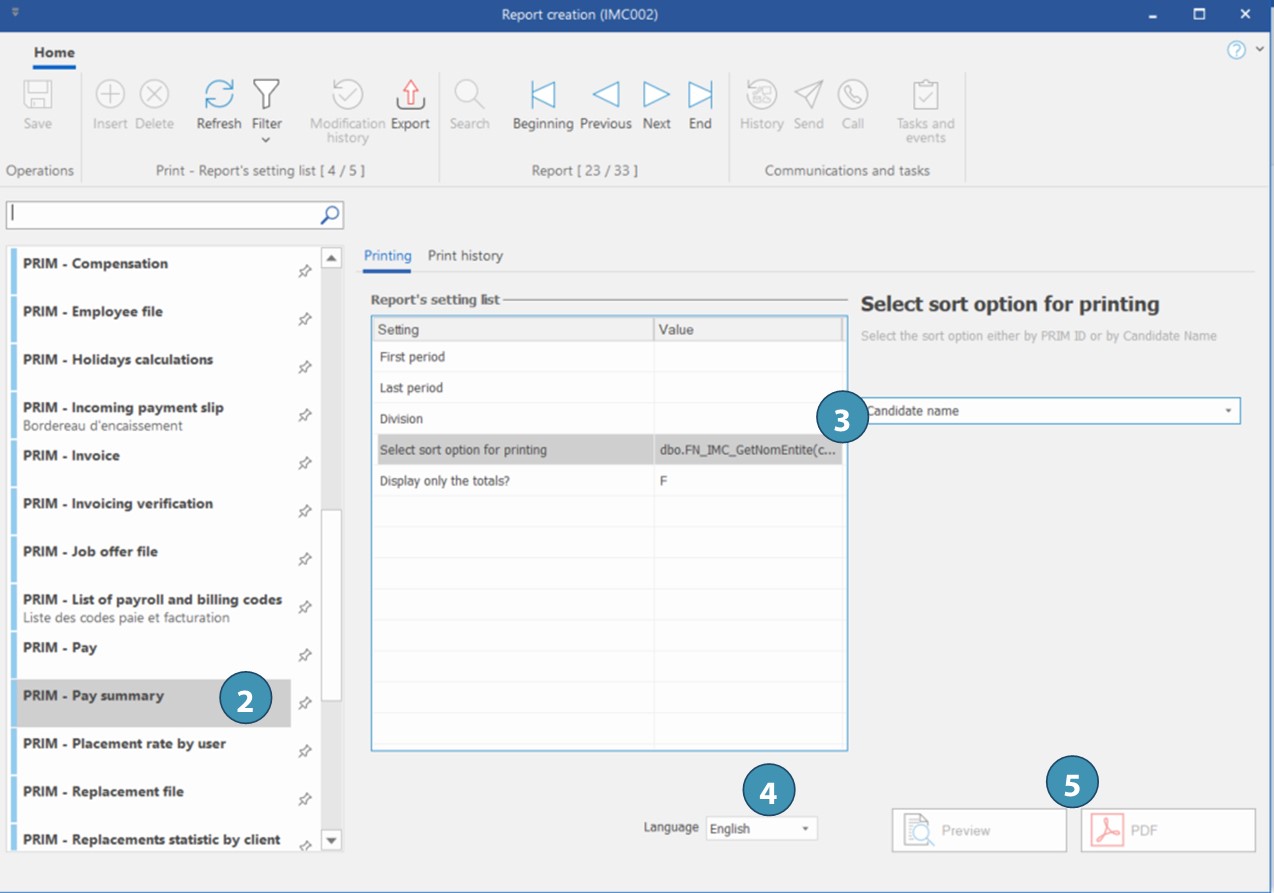1274x893 pixels.
Task: Pin the PRIM - Invoice report
Action: pyautogui.click(x=305, y=463)
